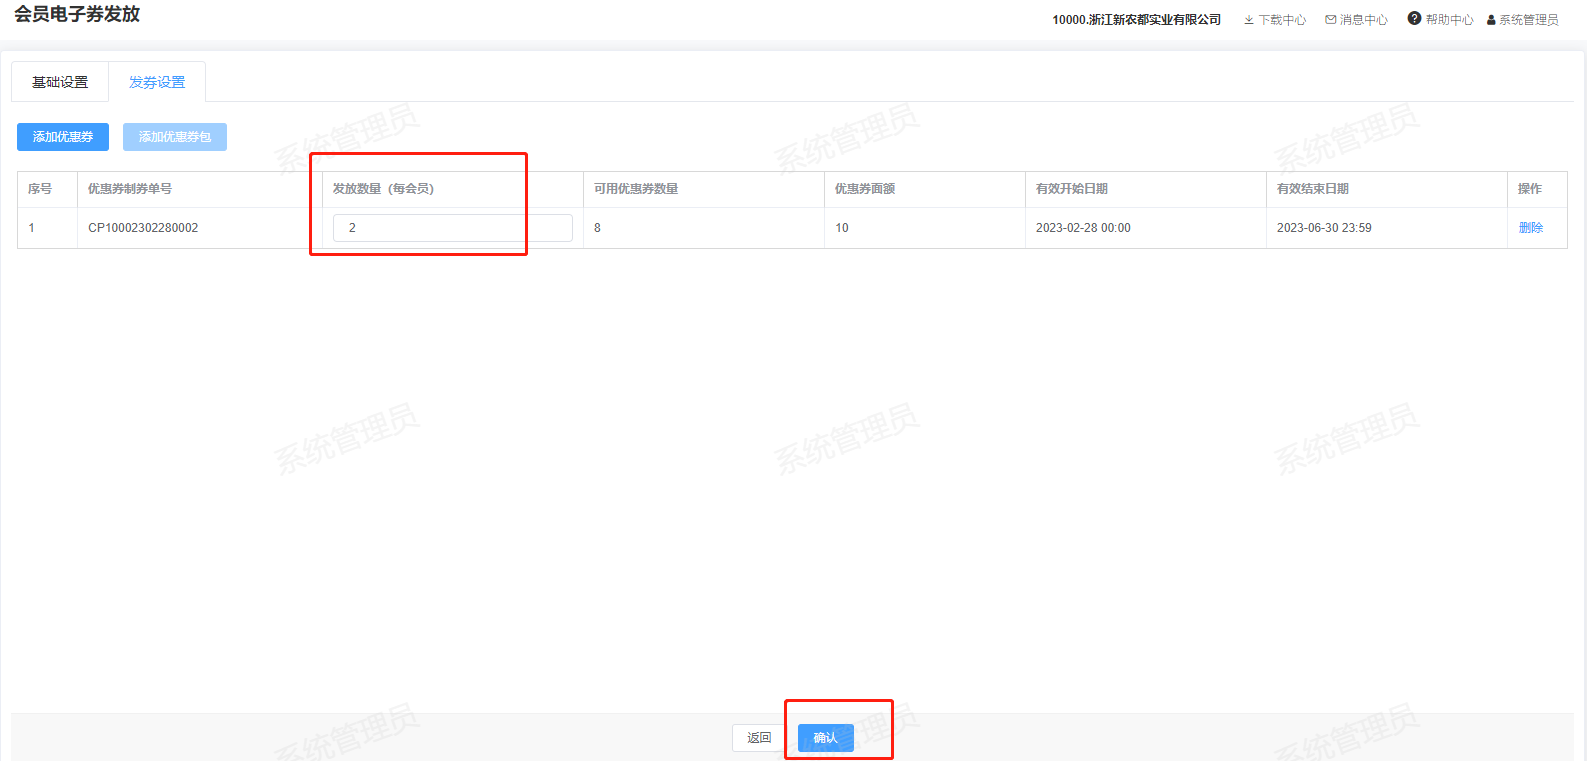The height and width of the screenshot is (761, 1587).
Task: Click the company name 10000.浙江新农都实业有限公司
Action: (1137, 20)
